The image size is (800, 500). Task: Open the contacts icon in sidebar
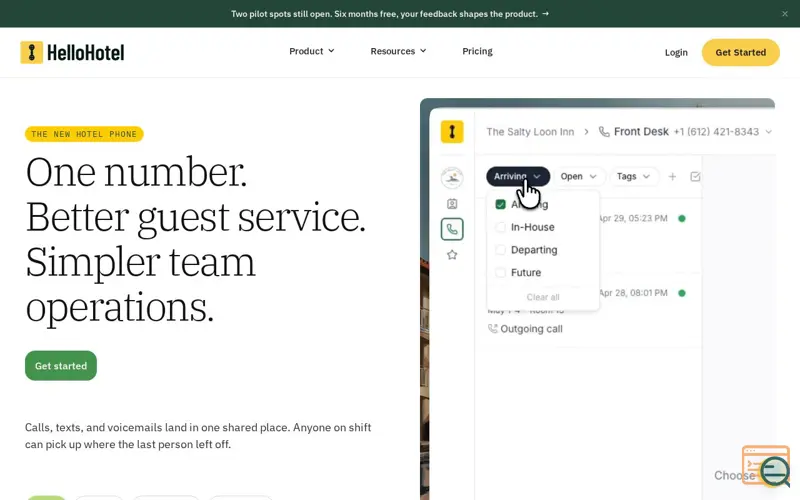[x=452, y=204]
